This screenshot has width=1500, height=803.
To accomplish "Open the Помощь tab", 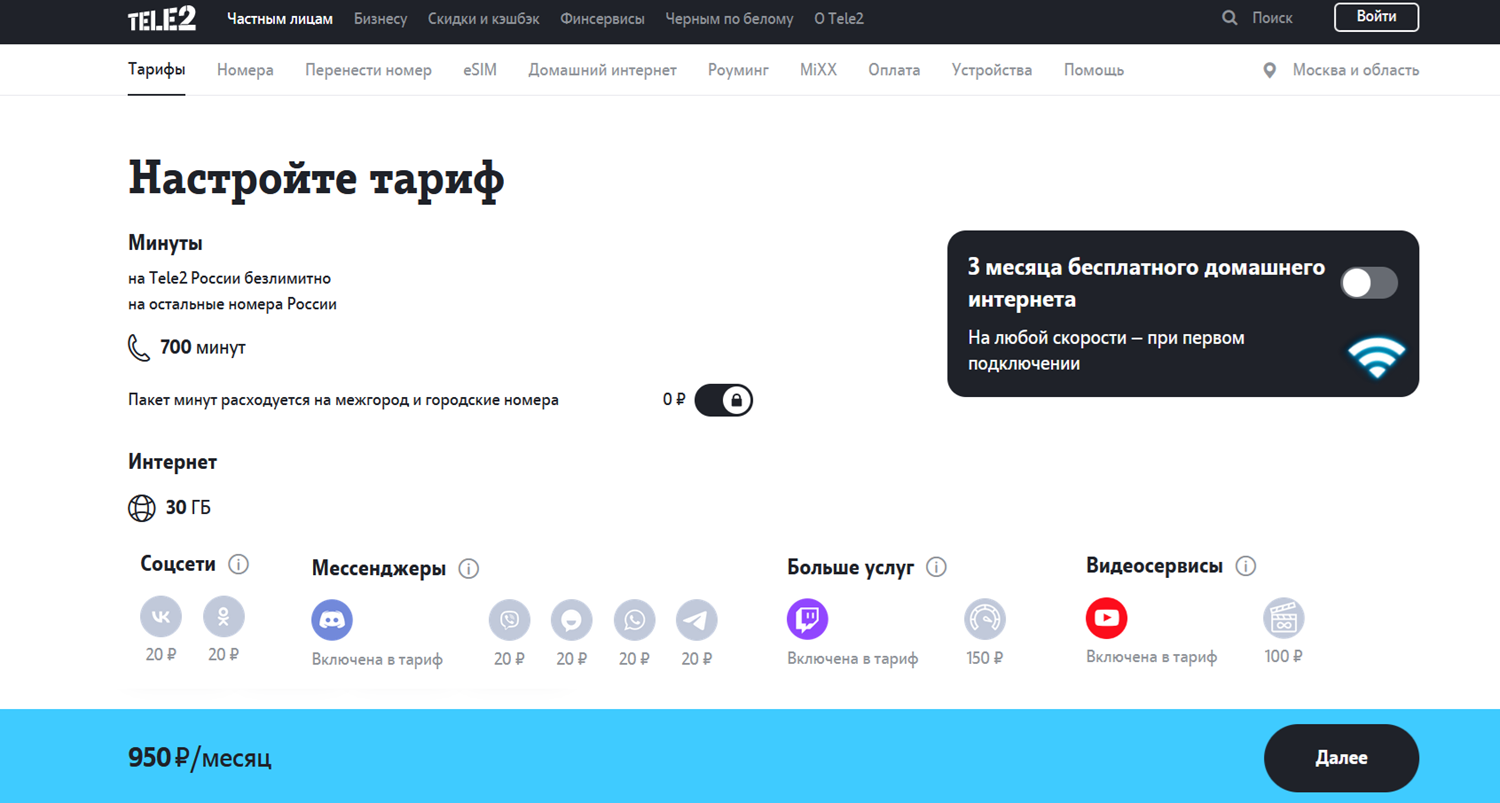I will point(1094,70).
